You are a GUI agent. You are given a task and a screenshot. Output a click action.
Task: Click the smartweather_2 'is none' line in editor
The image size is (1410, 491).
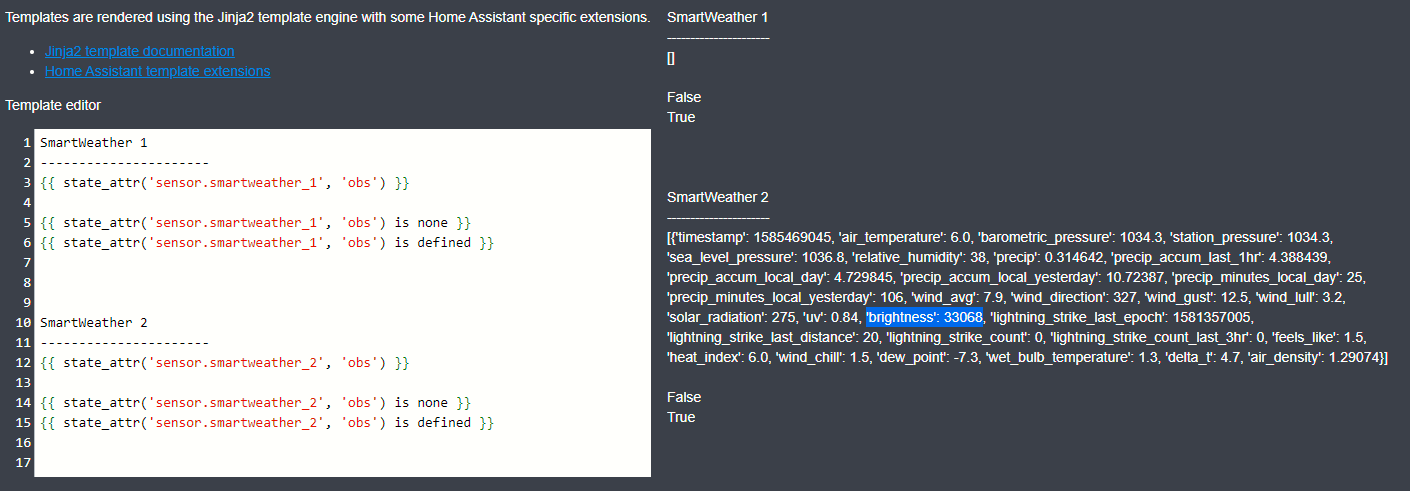point(255,403)
